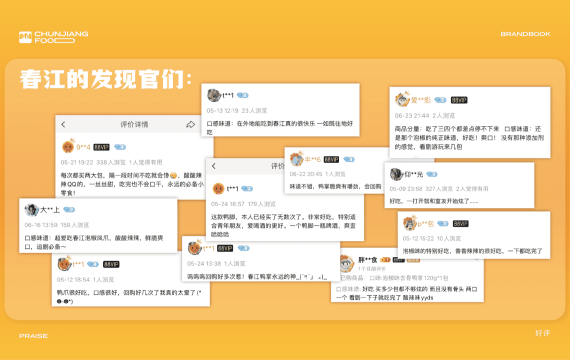This screenshot has height=360, width=570.
Task: Click review text beginning 每次都买两大包
Action: click(132, 184)
